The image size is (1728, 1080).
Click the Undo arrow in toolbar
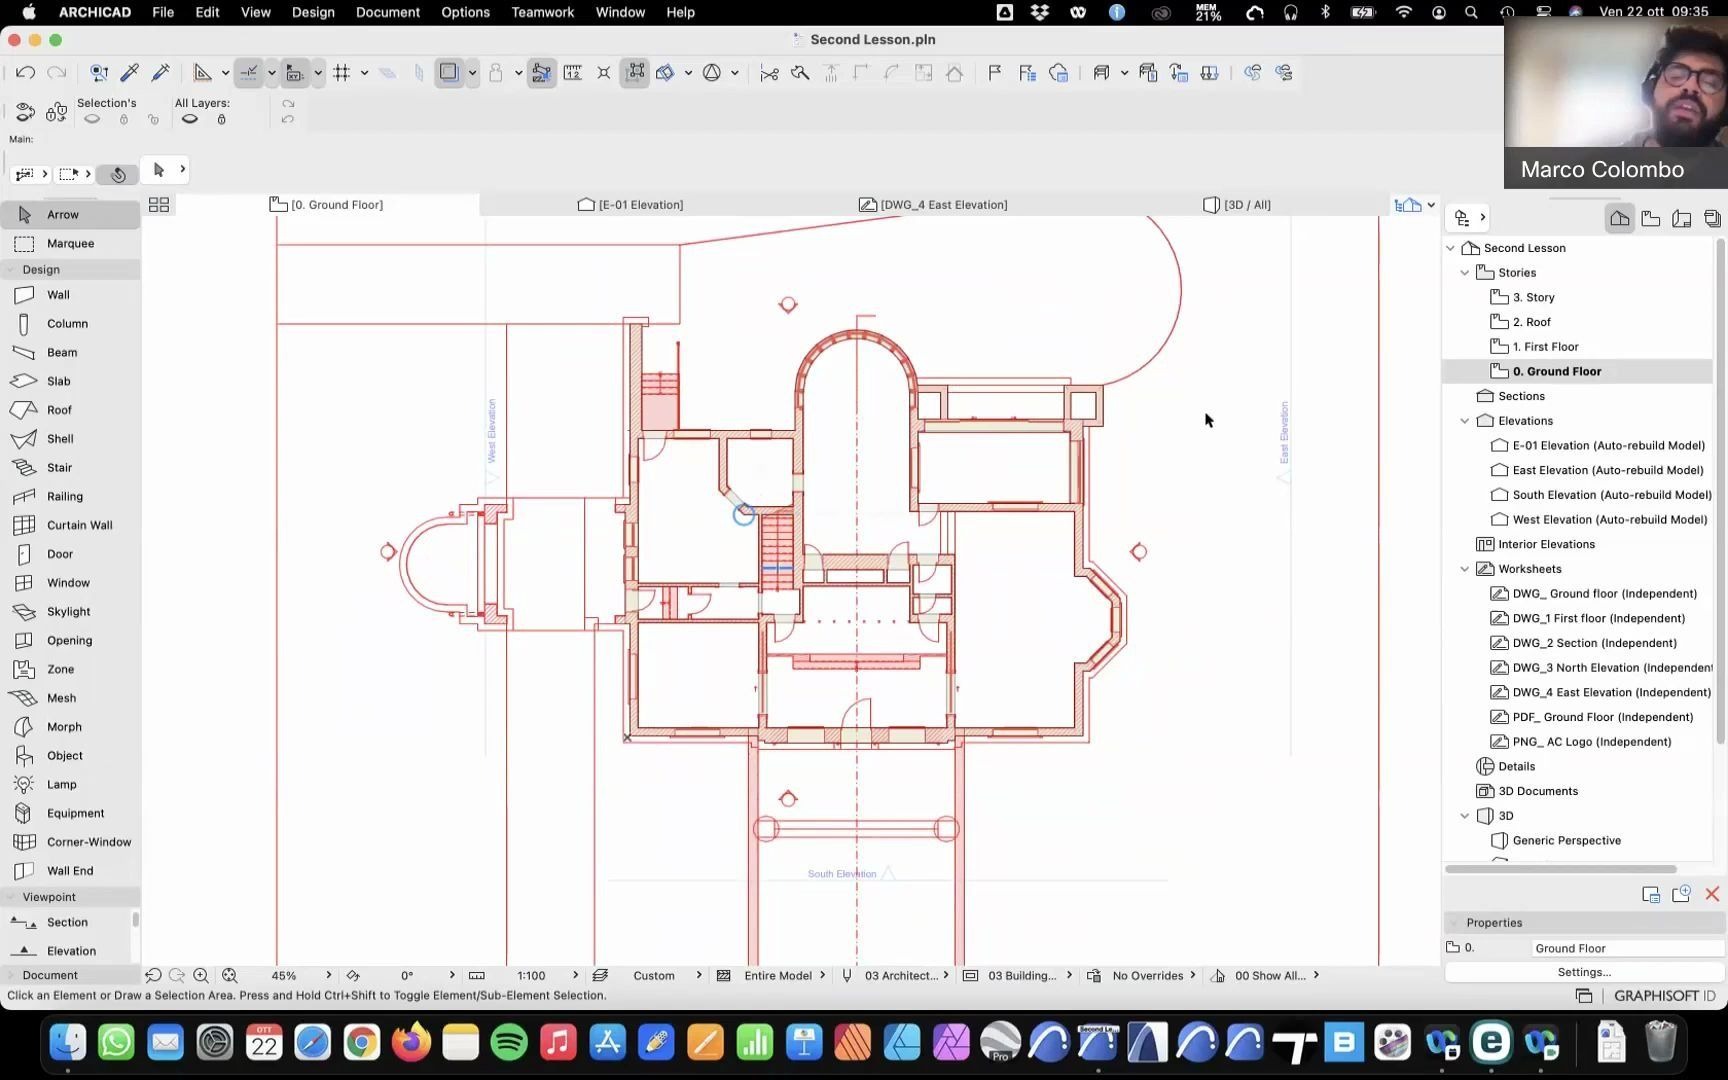coord(26,73)
